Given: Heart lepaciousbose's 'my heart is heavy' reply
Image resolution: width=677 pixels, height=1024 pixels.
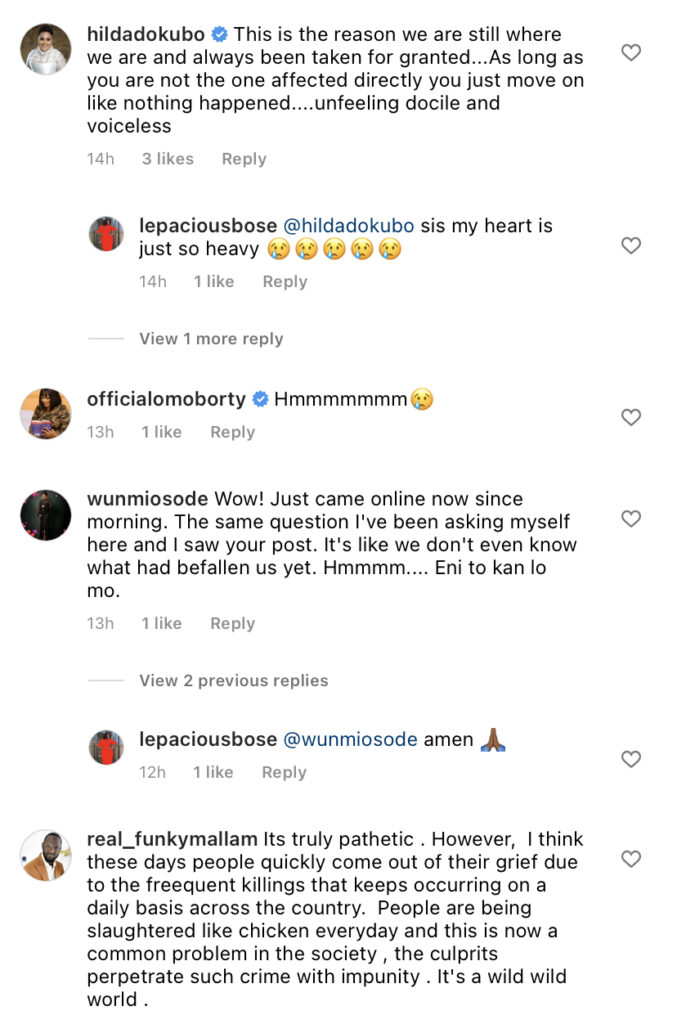Looking at the screenshot, I should tap(630, 245).
